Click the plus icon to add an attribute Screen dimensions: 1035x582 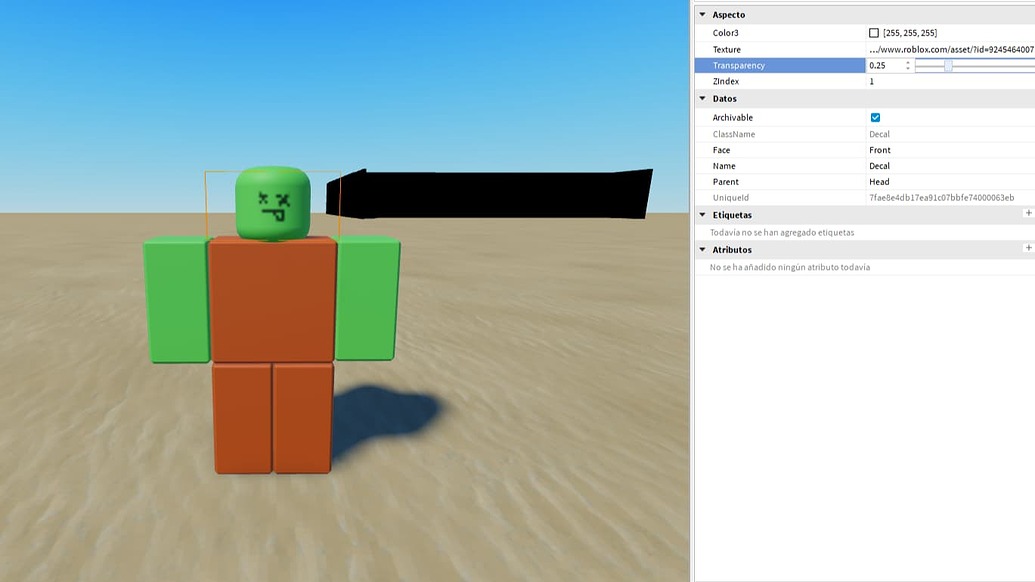point(1029,248)
